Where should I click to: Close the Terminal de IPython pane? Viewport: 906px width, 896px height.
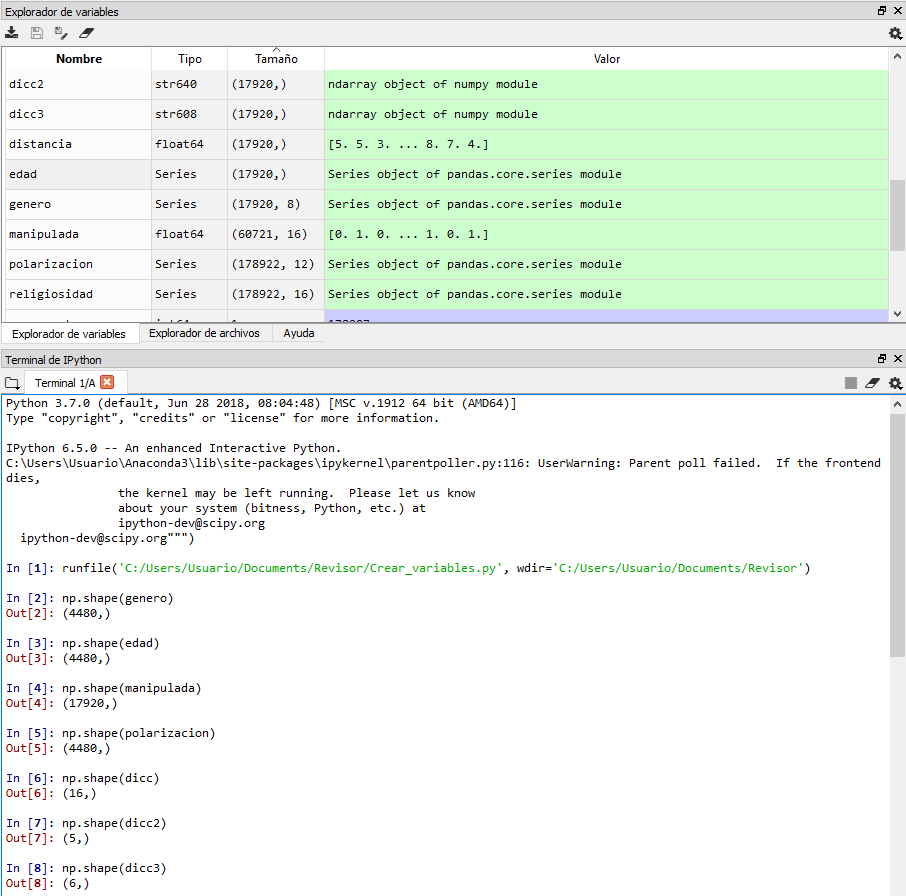tap(898, 358)
